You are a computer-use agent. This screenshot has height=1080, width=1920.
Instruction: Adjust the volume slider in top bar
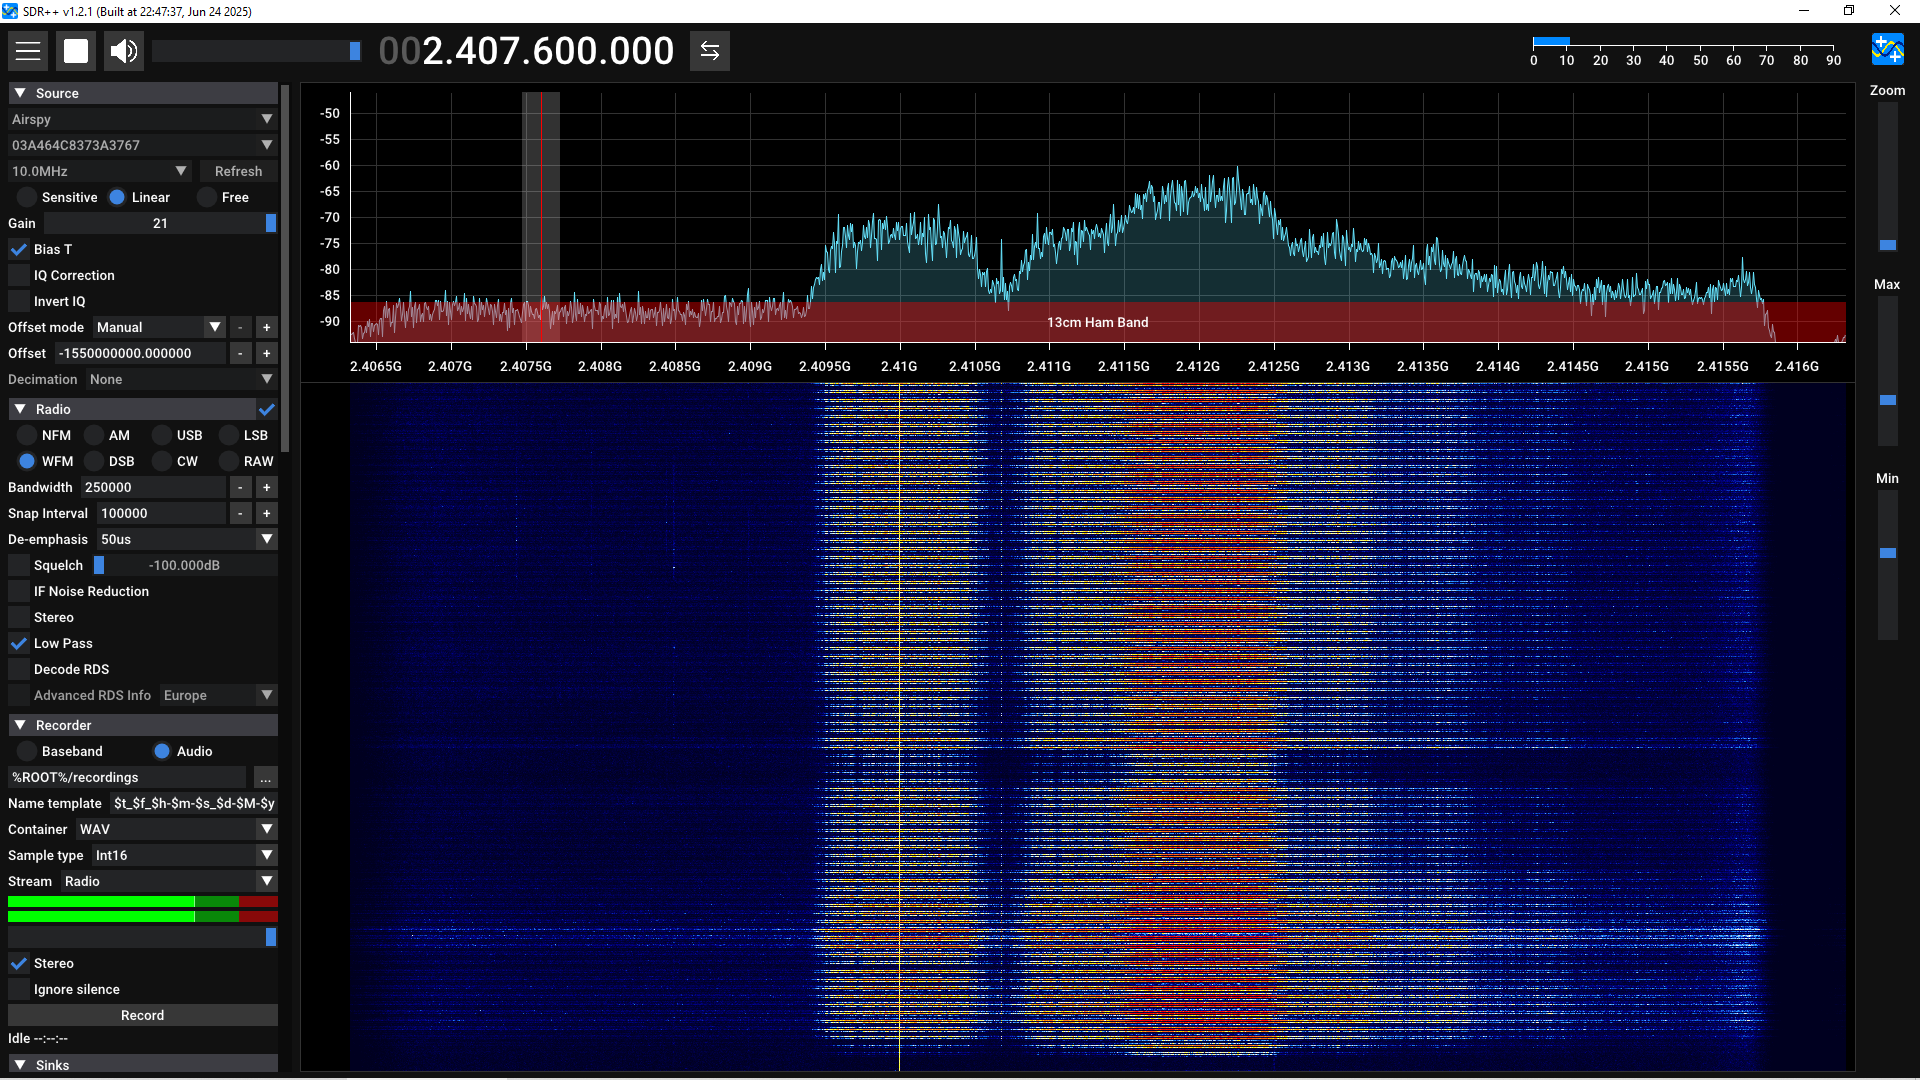click(257, 51)
